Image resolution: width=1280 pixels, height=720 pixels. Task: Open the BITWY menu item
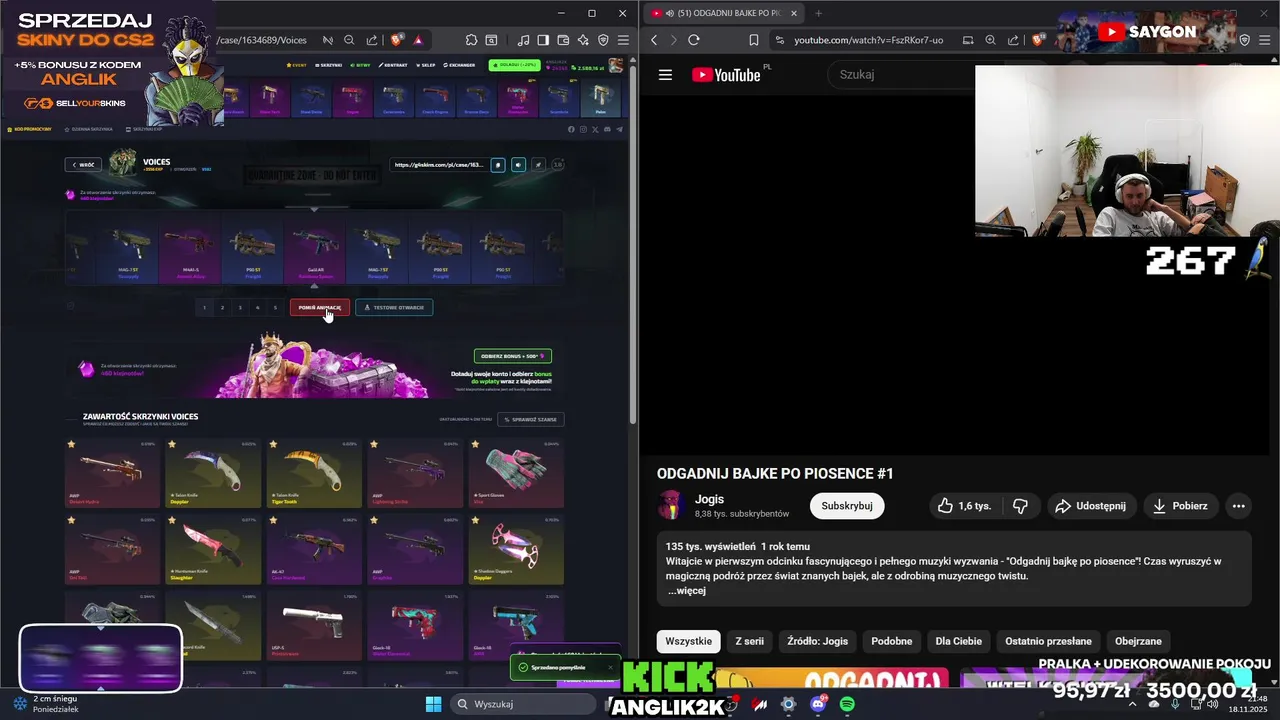(x=361, y=65)
